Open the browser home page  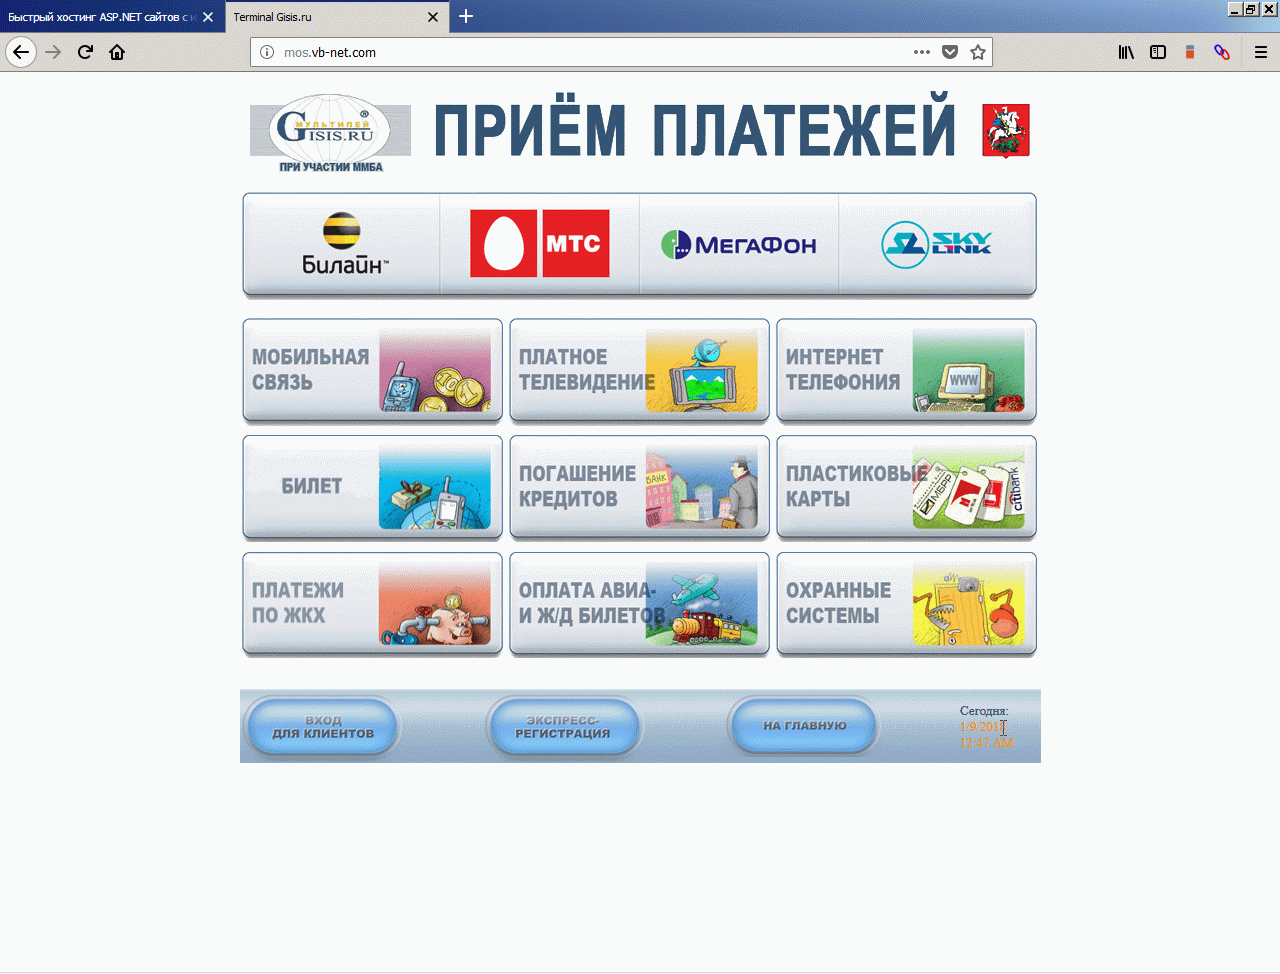pos(117,52)
